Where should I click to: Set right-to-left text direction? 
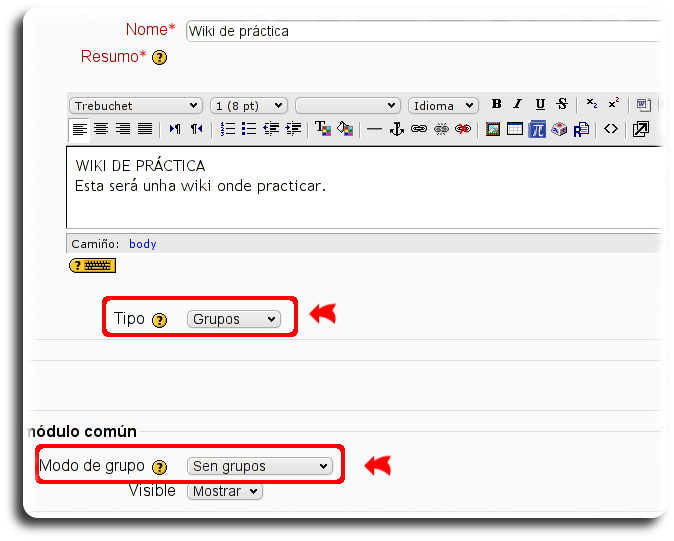tap(196, 129)
